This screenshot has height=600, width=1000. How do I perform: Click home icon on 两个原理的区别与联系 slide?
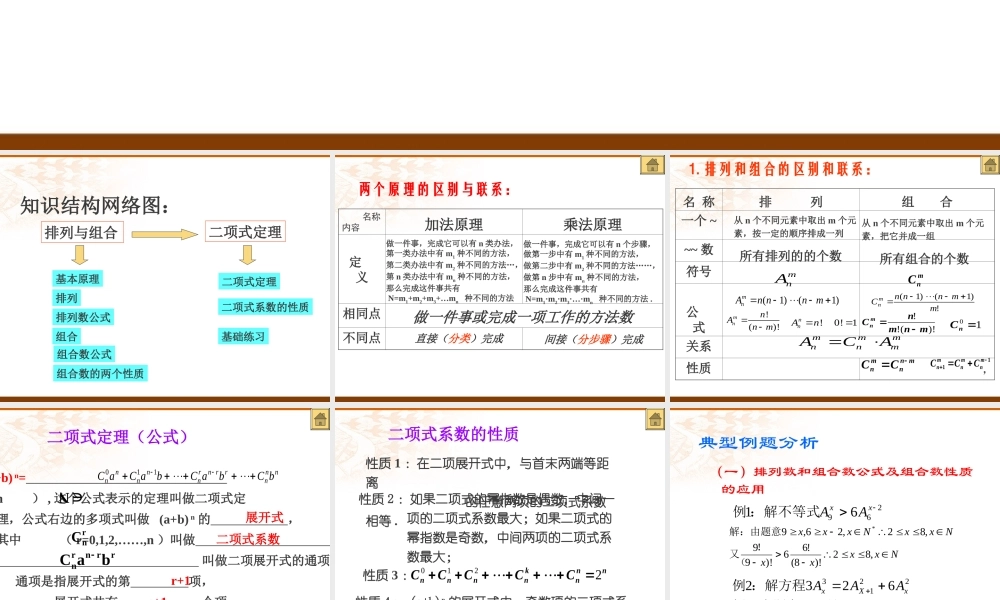pyautogui.click(x=652, y=165)
